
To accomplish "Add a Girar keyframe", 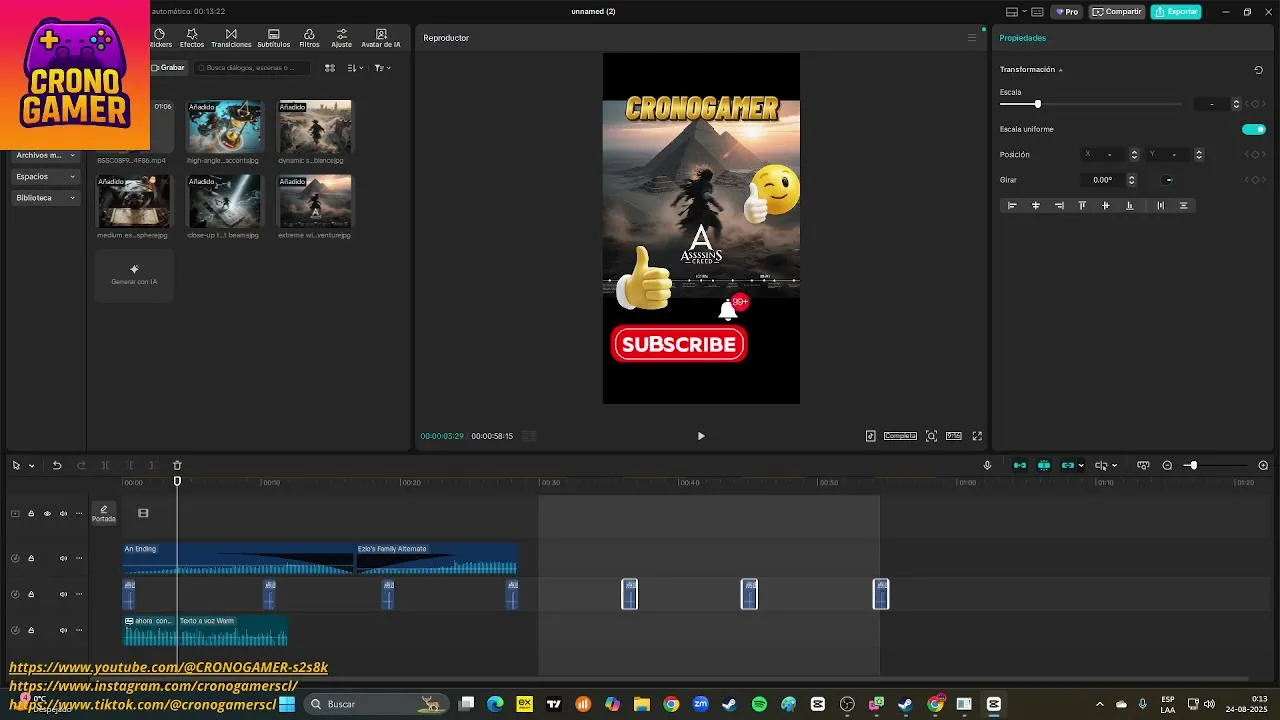I will pyautogui.click(x=1256, y=180).
